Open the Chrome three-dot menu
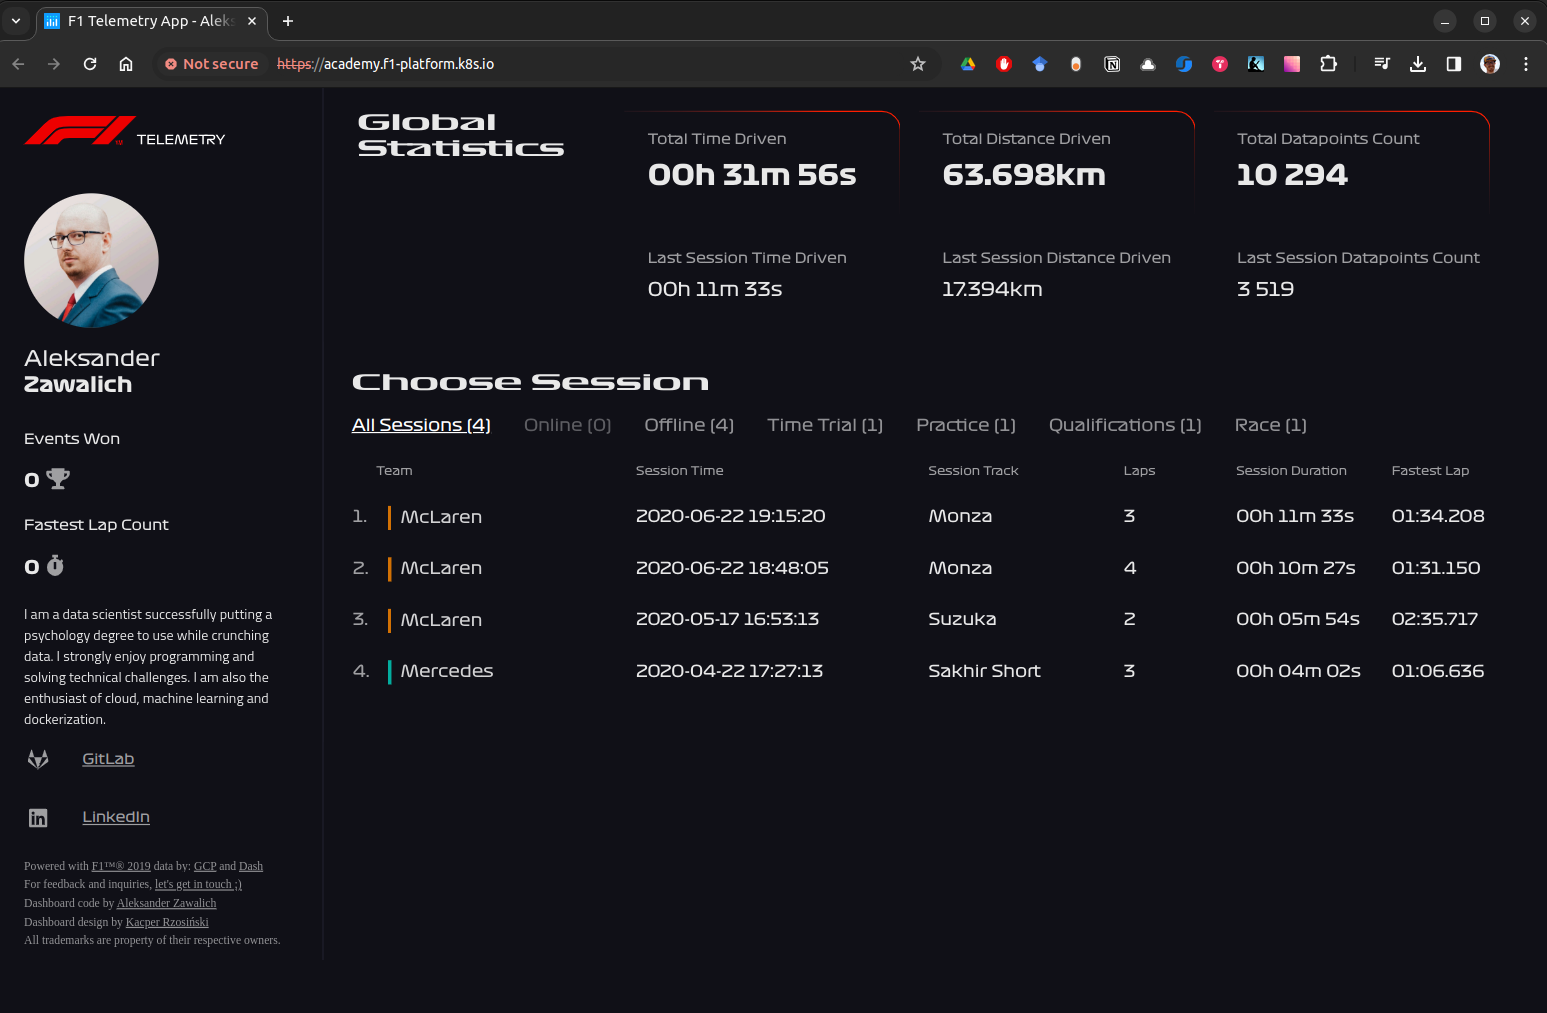 tap(1526, 64)
